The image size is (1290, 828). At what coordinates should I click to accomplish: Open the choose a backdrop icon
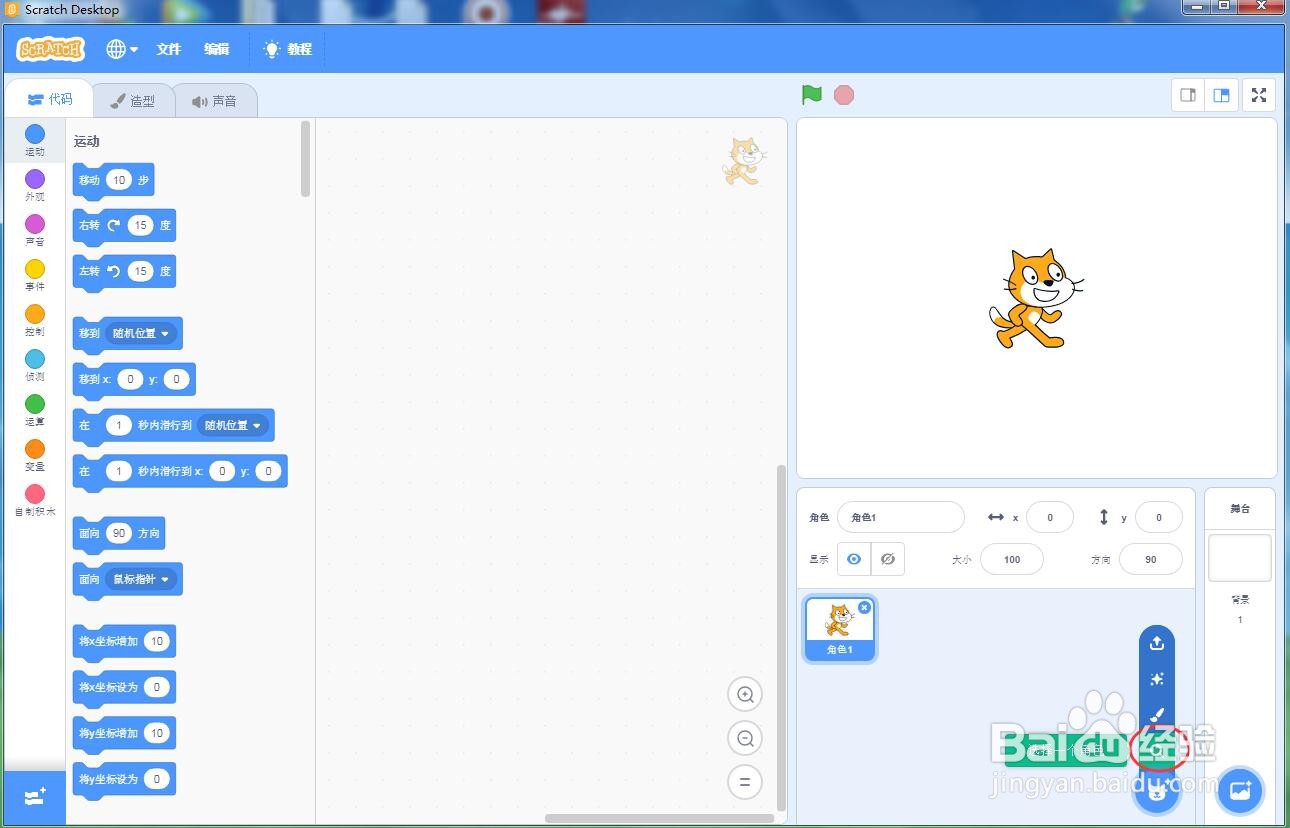(1240, 790)
